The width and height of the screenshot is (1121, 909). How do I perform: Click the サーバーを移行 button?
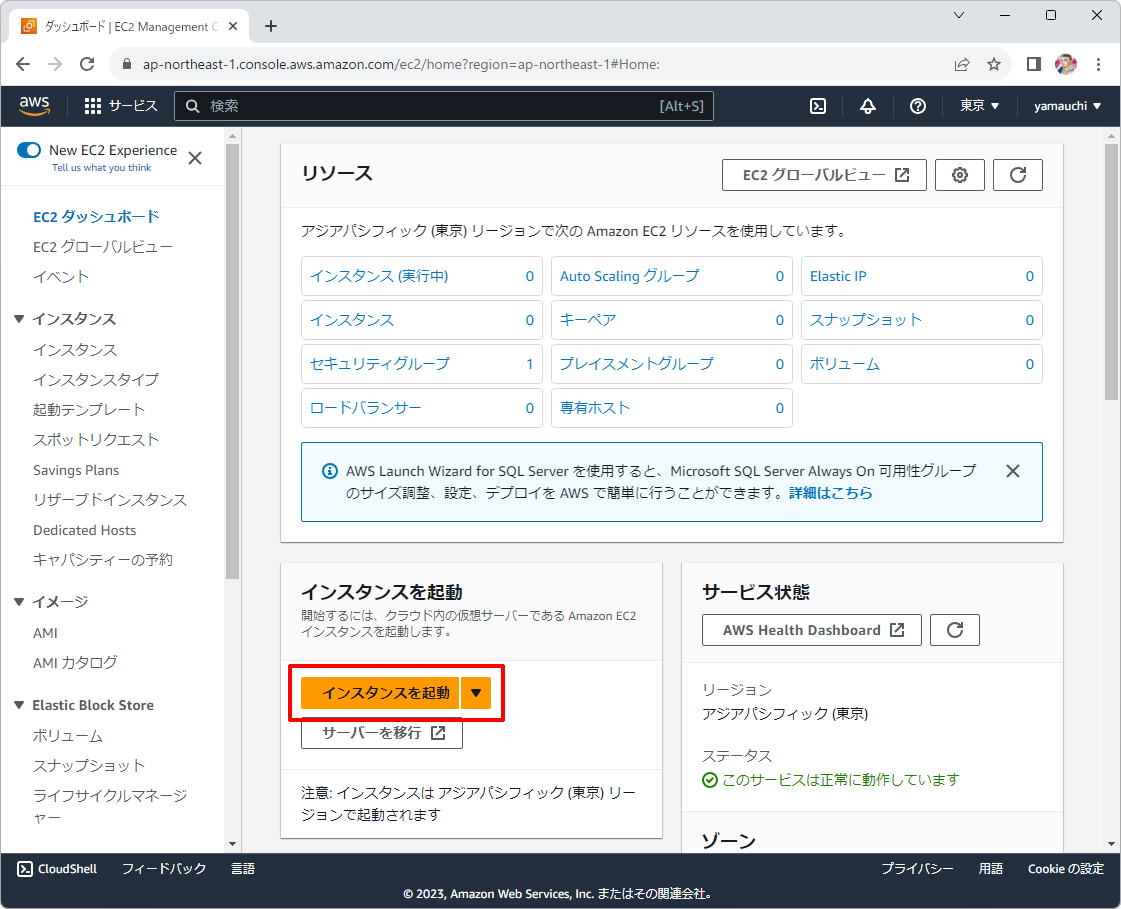coord(382,733)
